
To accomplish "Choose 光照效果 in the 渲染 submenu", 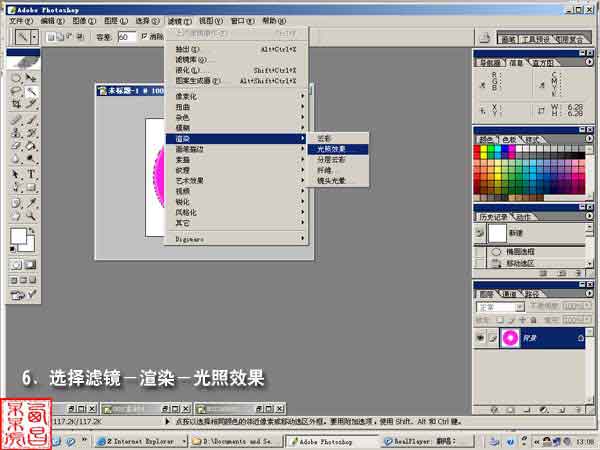I will click(338, 149).
